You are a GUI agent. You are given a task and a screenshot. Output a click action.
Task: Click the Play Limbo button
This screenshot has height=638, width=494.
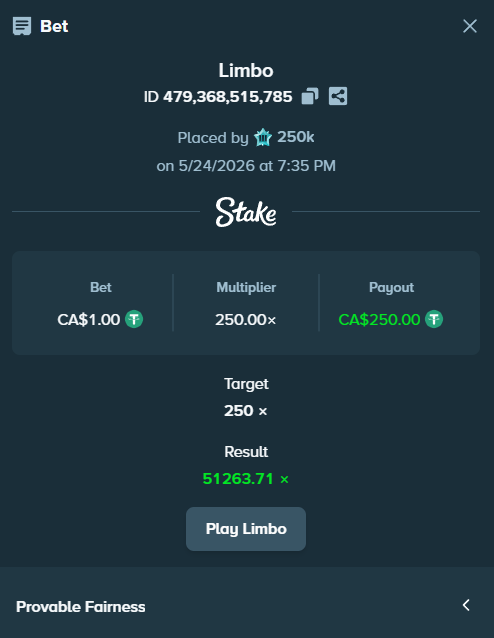point(246,529)
